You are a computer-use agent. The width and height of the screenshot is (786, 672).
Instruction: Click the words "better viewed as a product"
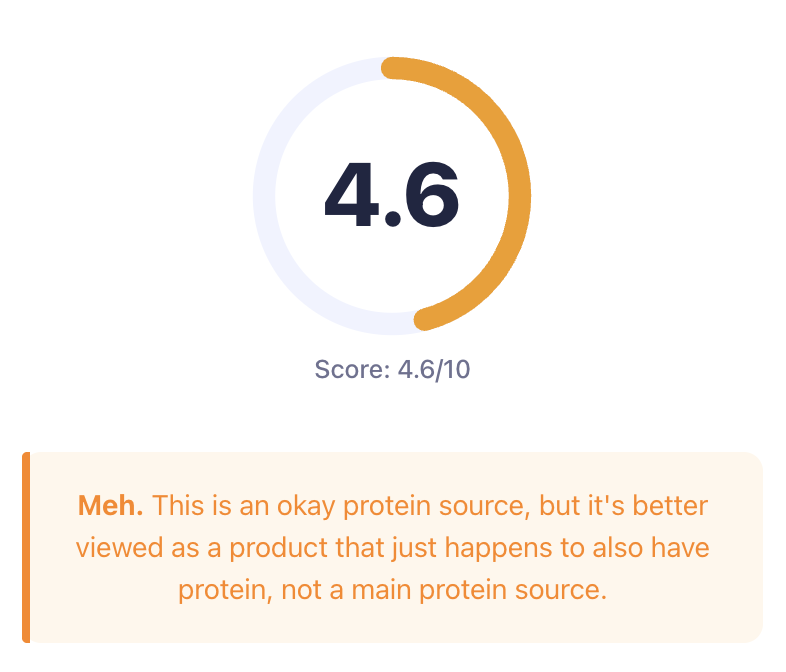click(x=200, y=547)
